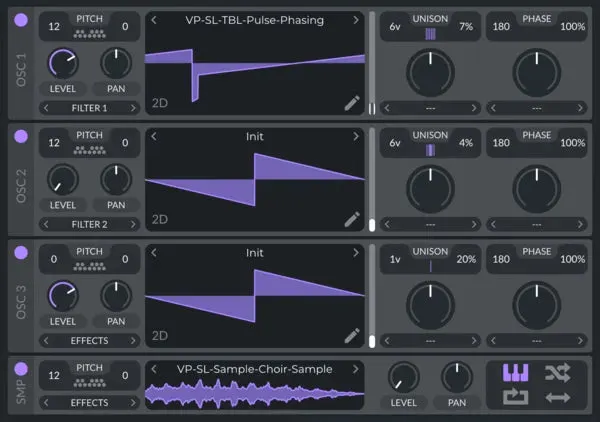Viewport: 600px width, 422px height.
Task: Select next OSC 2 Init wavetable
Action: 356,136
